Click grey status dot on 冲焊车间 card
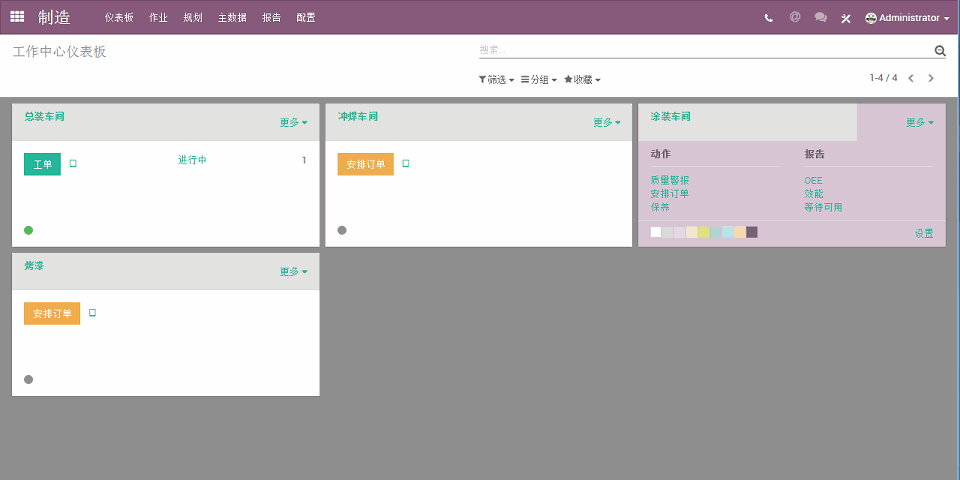960x480 pixels. [342, 230]
